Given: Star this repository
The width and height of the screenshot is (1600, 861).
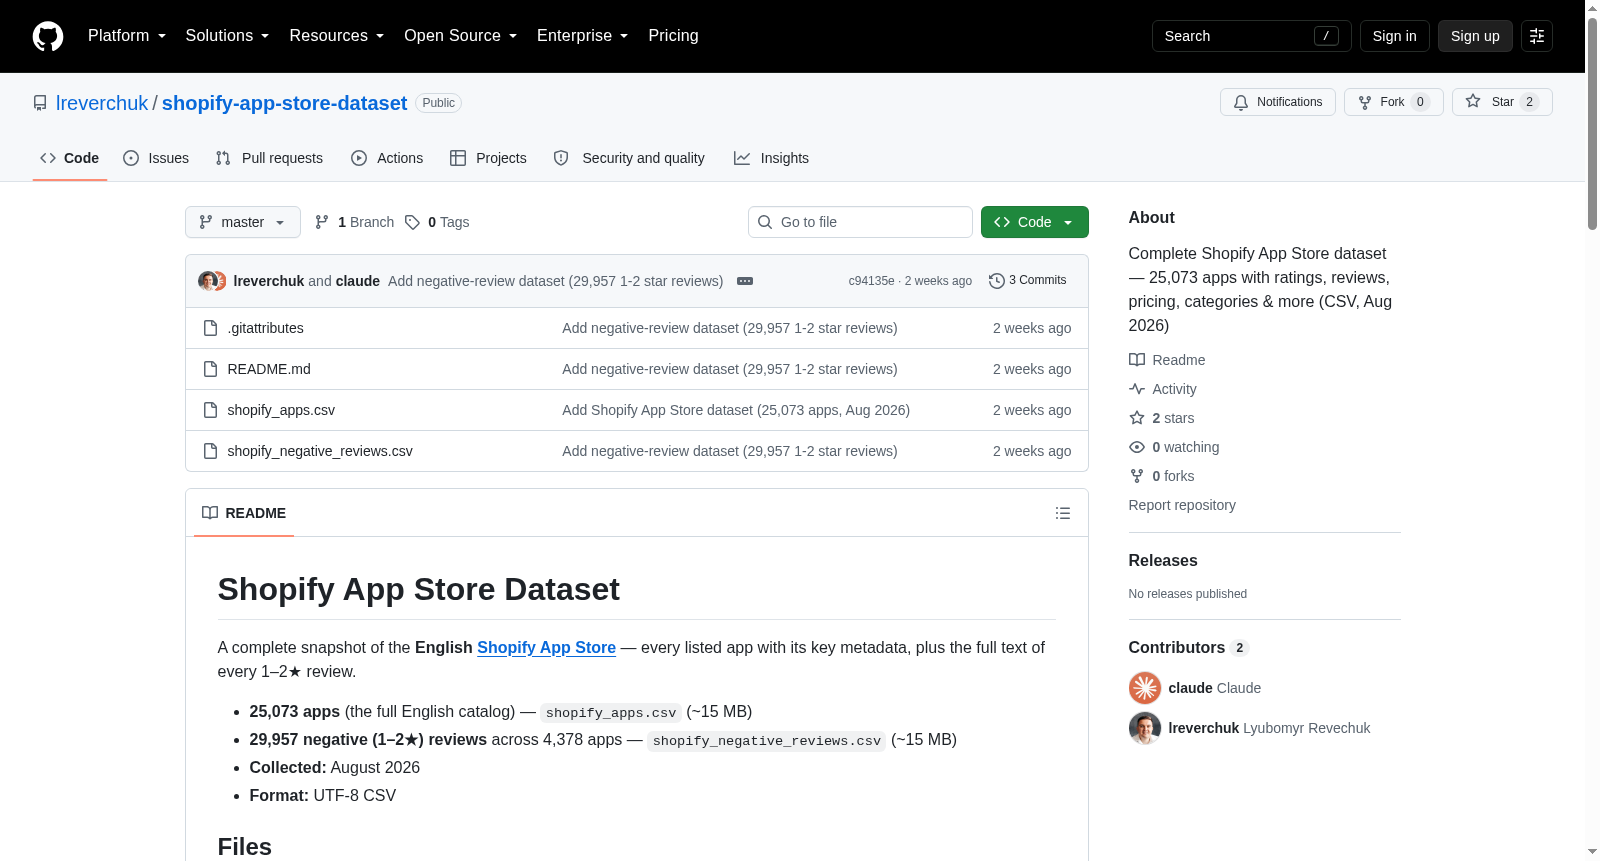Looking at the screenshot, I should click(x=1501, y=102).
